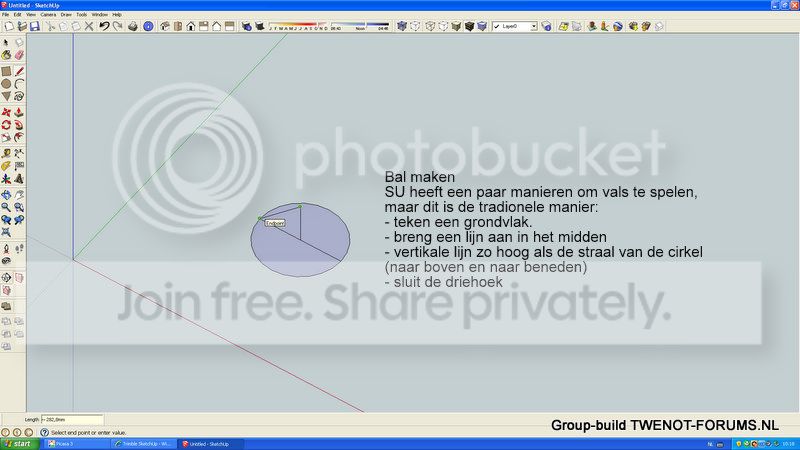Click the Save floppy disk icon

(x=35, y=26)
